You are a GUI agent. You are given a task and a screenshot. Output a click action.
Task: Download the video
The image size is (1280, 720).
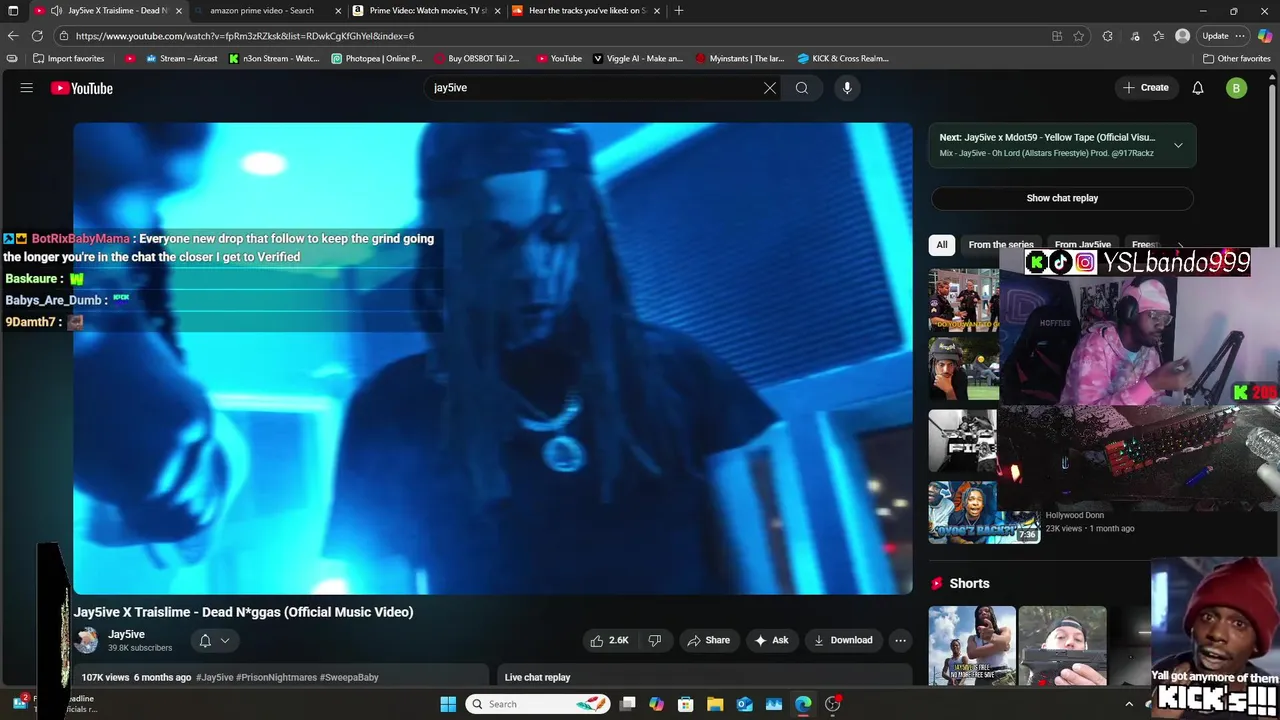point(843,640)
